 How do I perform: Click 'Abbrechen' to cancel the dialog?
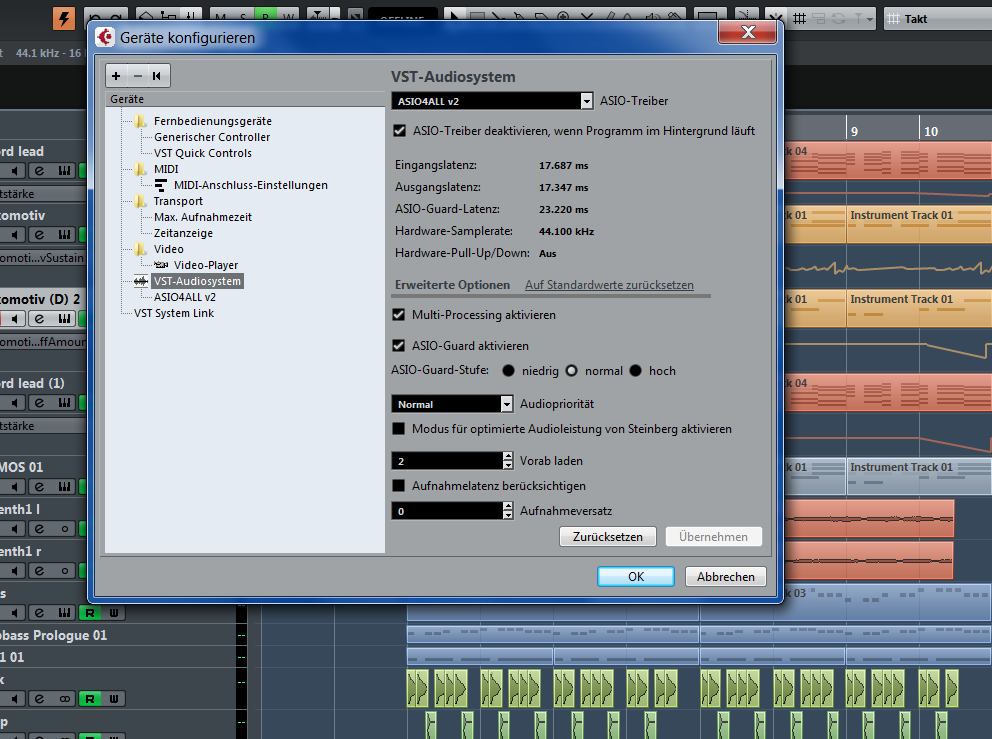(726, 576)
